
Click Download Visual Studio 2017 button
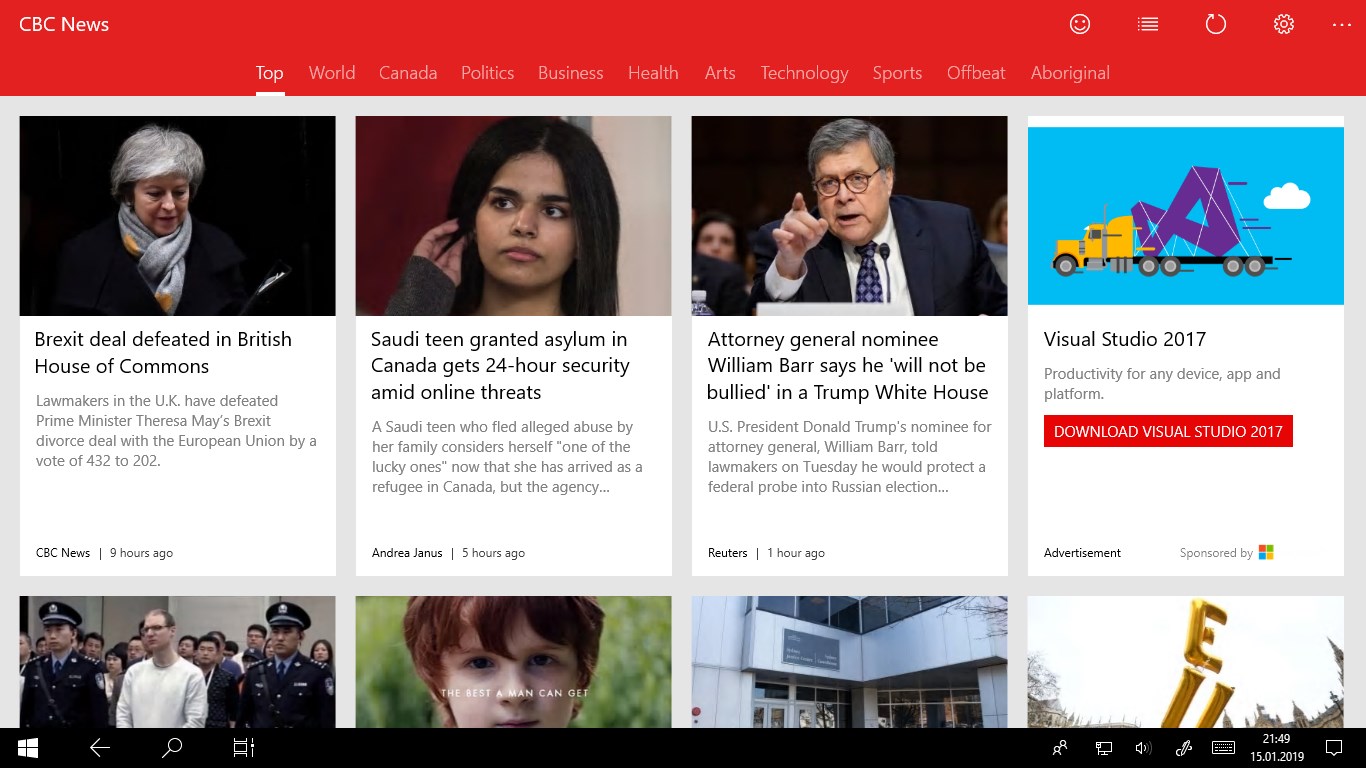(1168, 431)
